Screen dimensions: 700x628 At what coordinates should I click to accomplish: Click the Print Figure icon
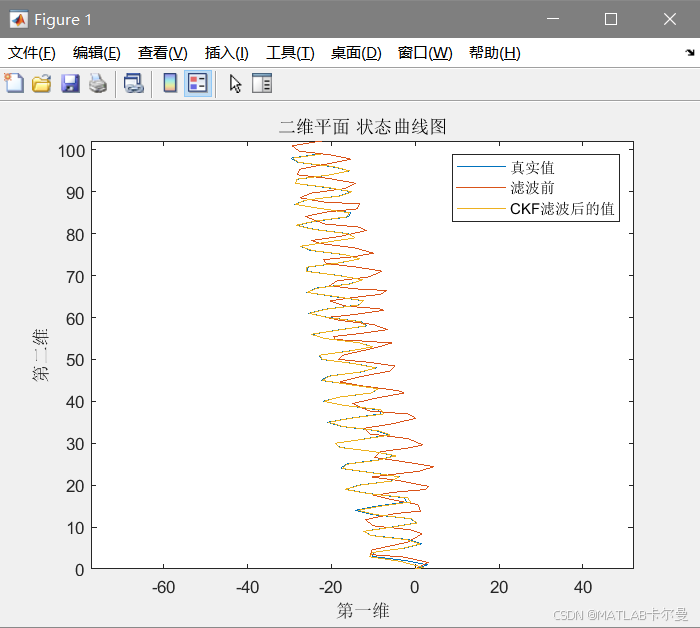tap(98, 83)
